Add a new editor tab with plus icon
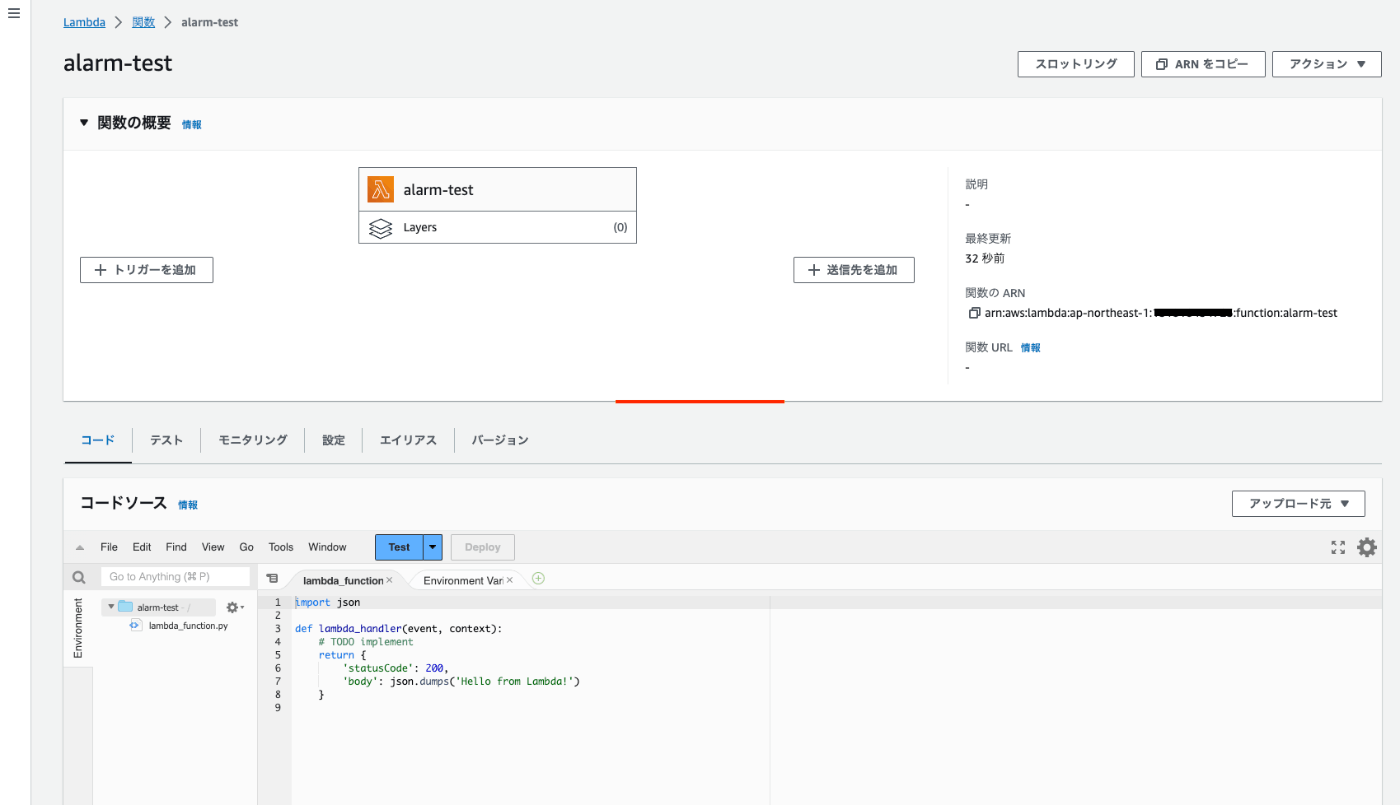Image resolution: width=1400 pixels, height=805 pixels. click(538, 579)
